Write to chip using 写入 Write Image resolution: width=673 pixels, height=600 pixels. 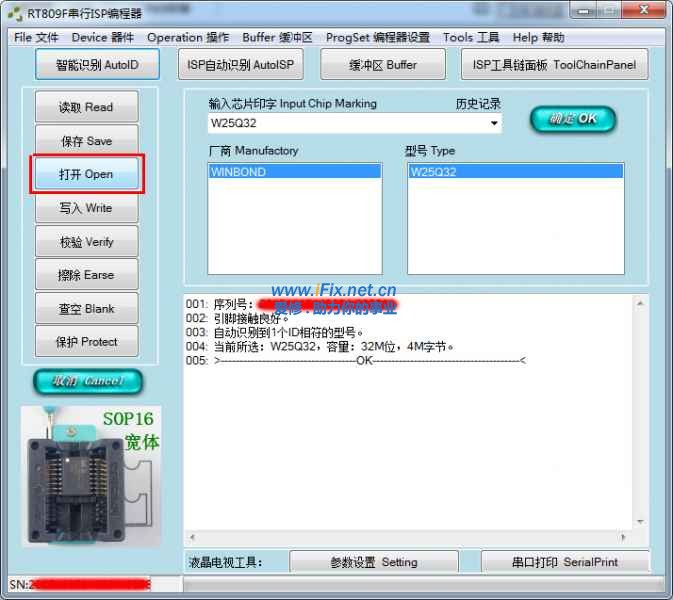coord(86,208)
